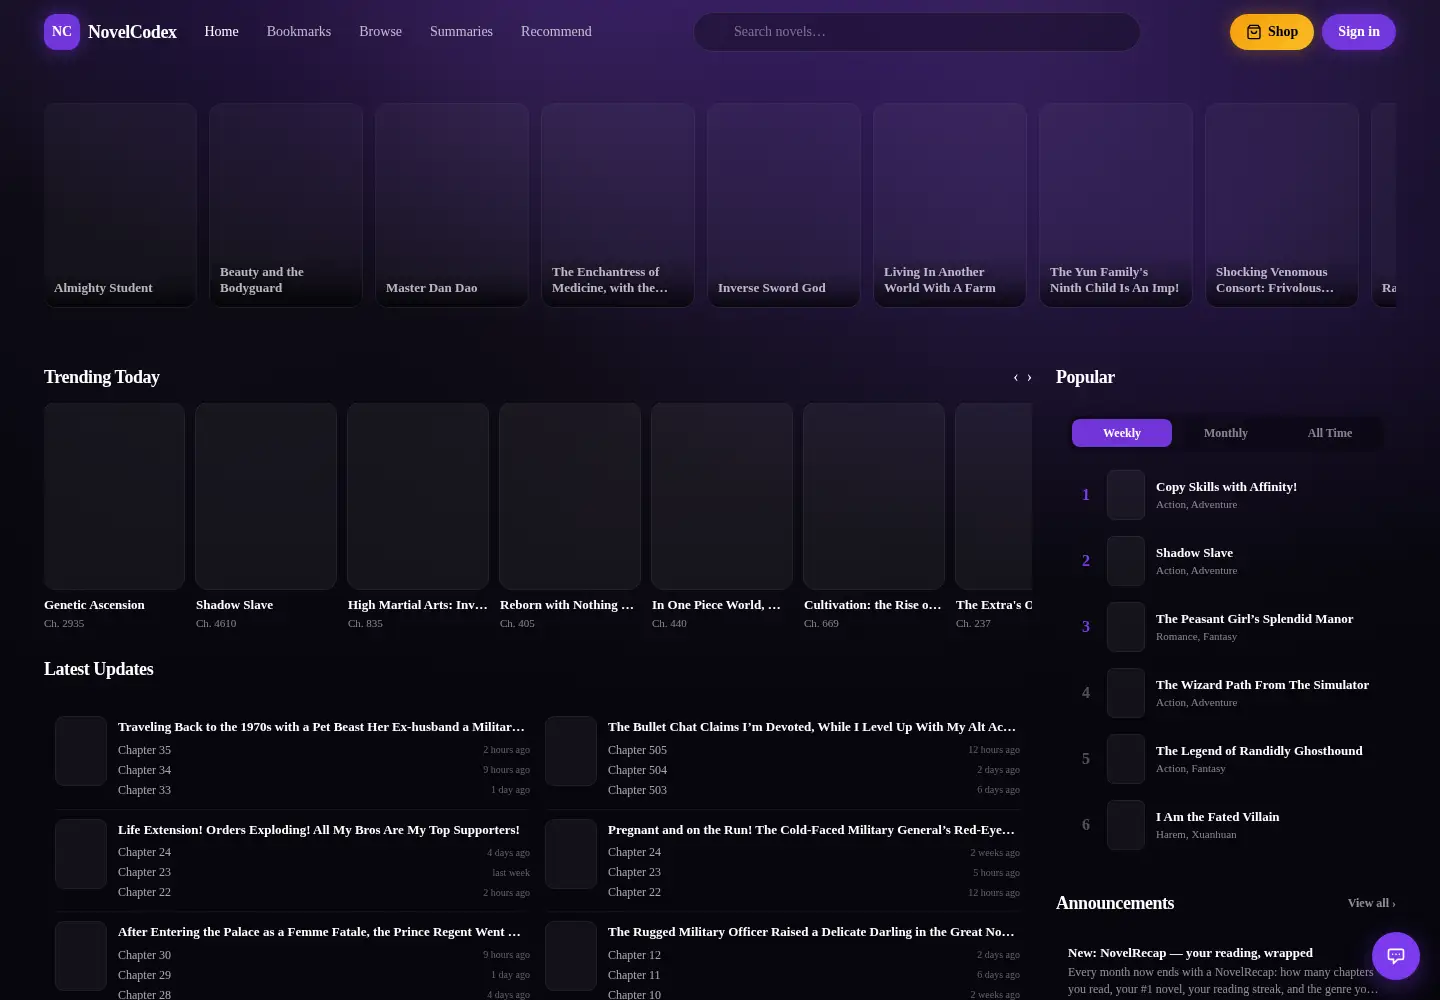Focus the Search novels input field
Screen dimensions: 1440x1000
(917, 32)
